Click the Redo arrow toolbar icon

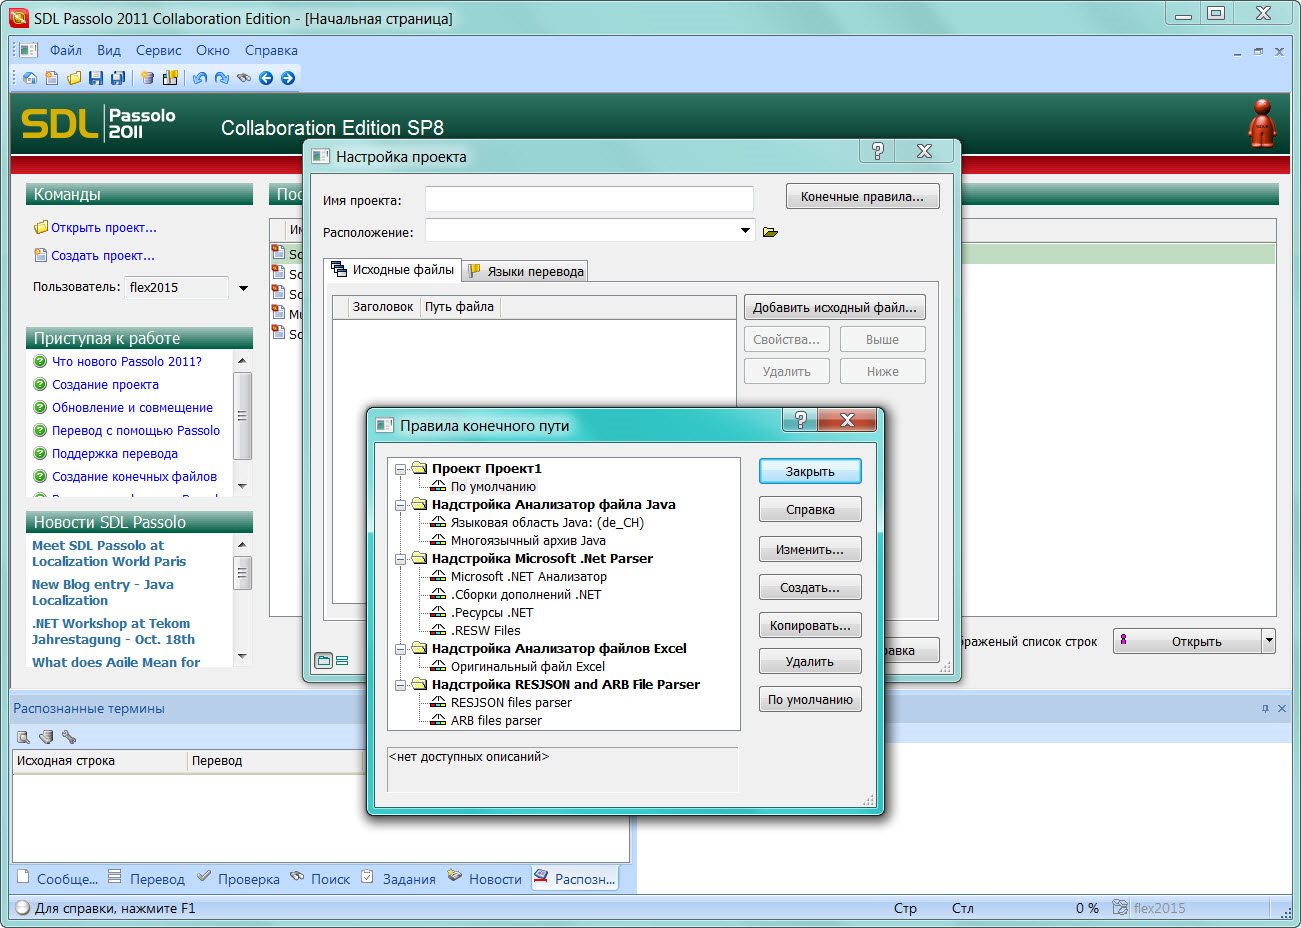(222, 78)
